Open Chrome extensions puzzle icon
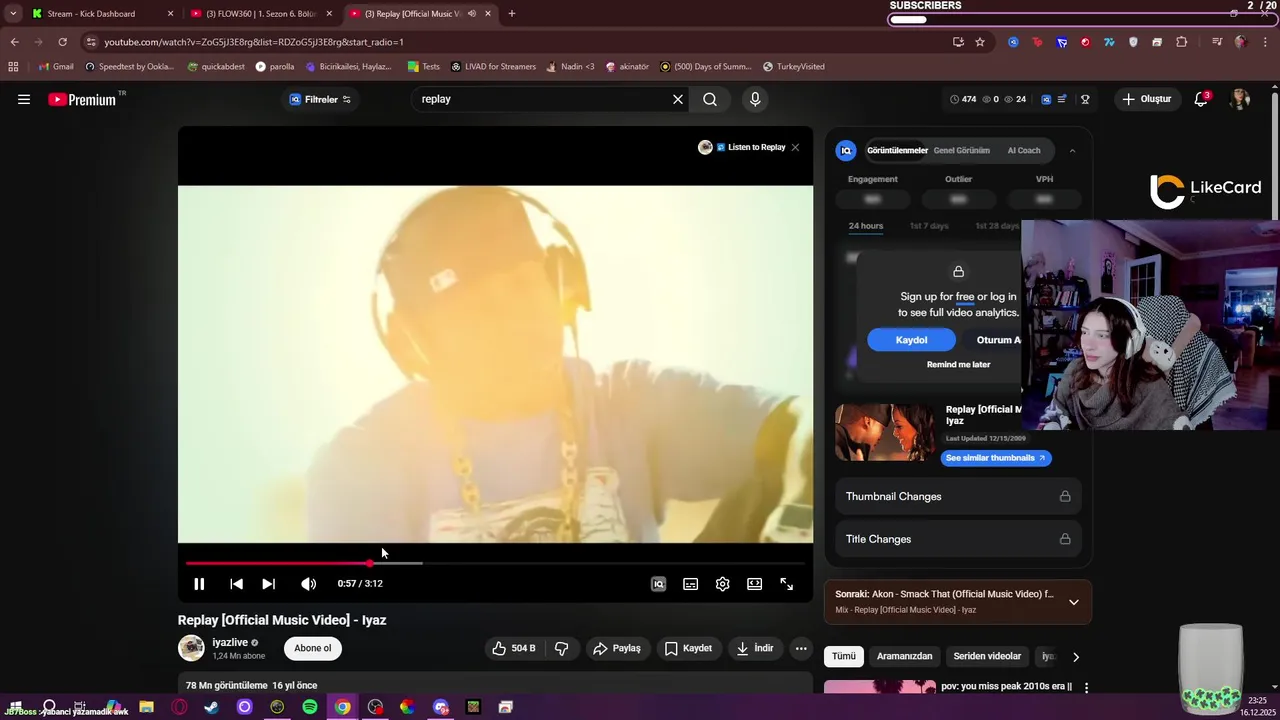Image resolution: width=1280 pixels, height=720 pixels. click(1182, 42)
